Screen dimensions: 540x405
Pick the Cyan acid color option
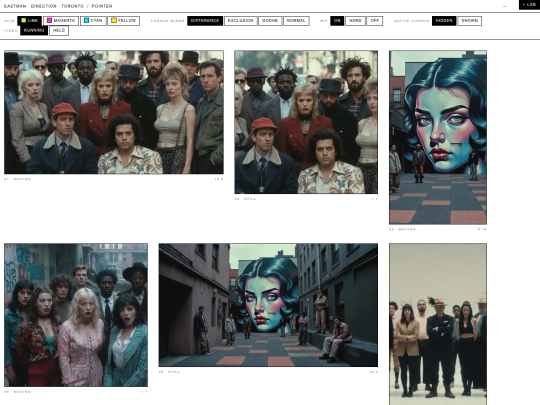click(93, 21)
